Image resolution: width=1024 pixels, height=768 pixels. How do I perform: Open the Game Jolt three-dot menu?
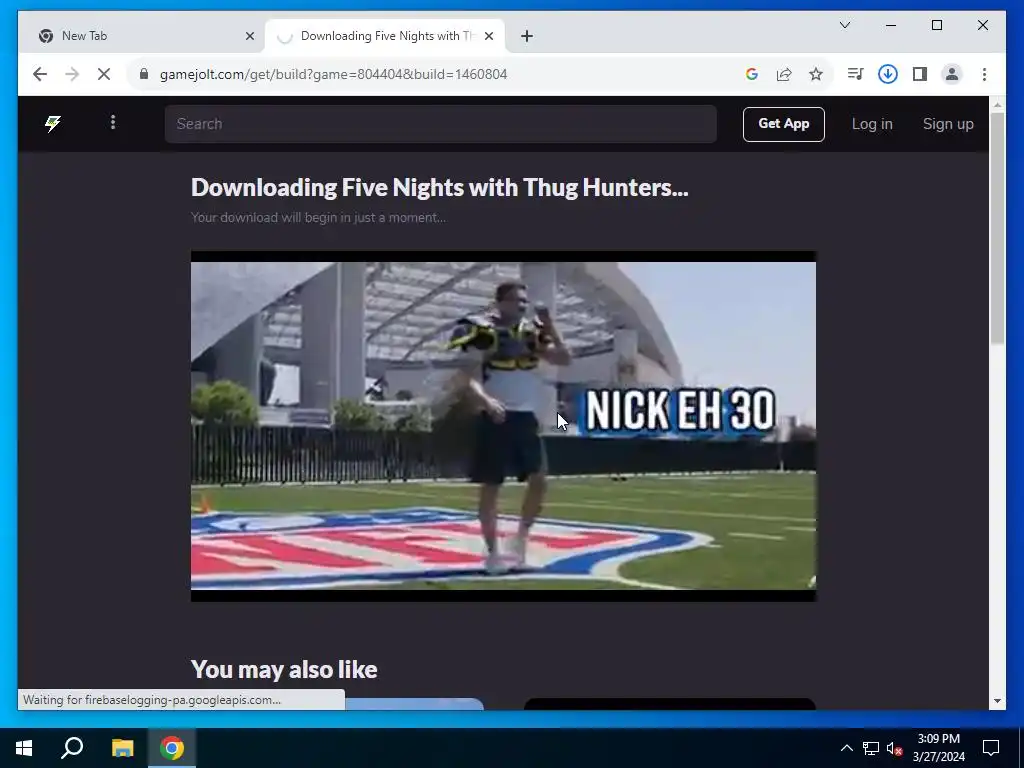coord(113,123)
